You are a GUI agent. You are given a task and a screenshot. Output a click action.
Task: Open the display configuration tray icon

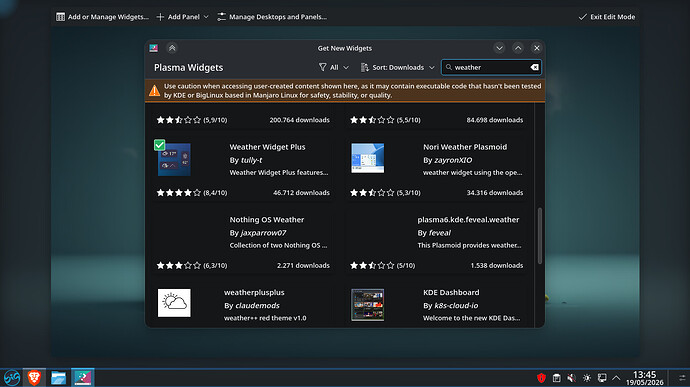click(602, 378)
